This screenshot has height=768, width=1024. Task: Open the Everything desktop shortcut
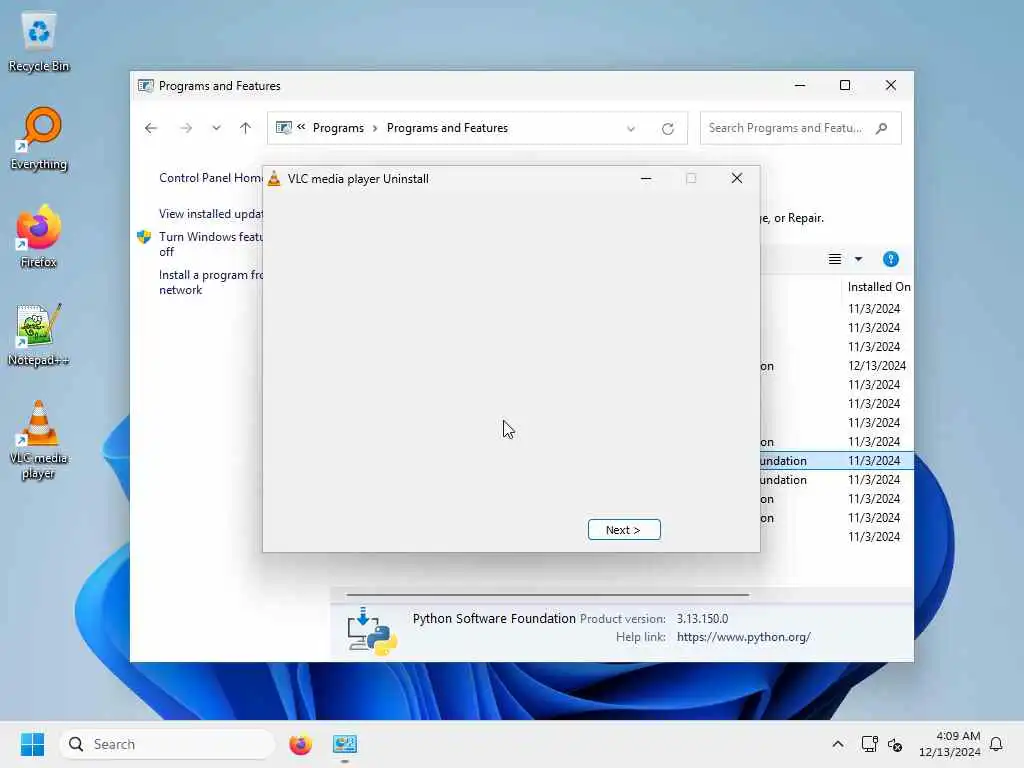[x=39, y=139]
